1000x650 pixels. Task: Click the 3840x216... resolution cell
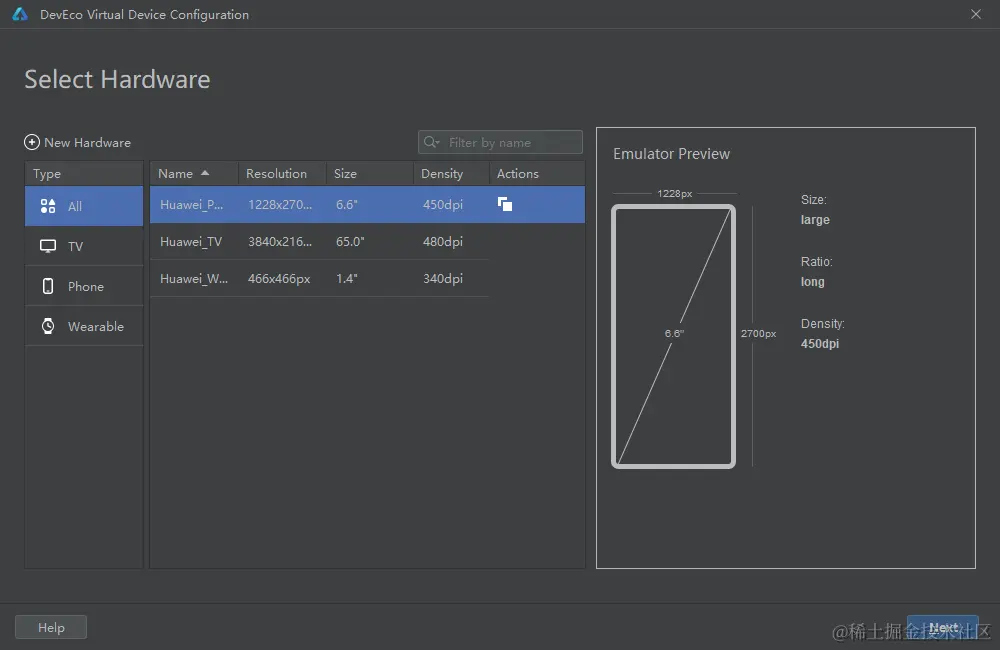[280, 242]
